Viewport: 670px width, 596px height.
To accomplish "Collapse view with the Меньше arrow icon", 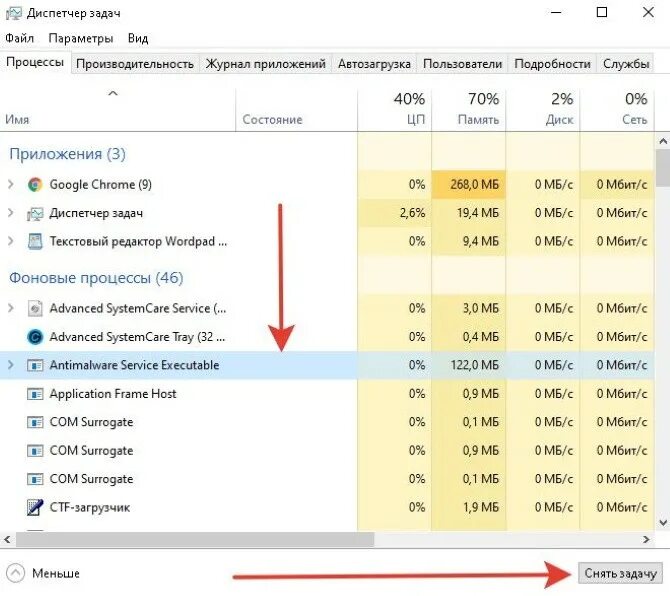I will click(x=15, y=573).
